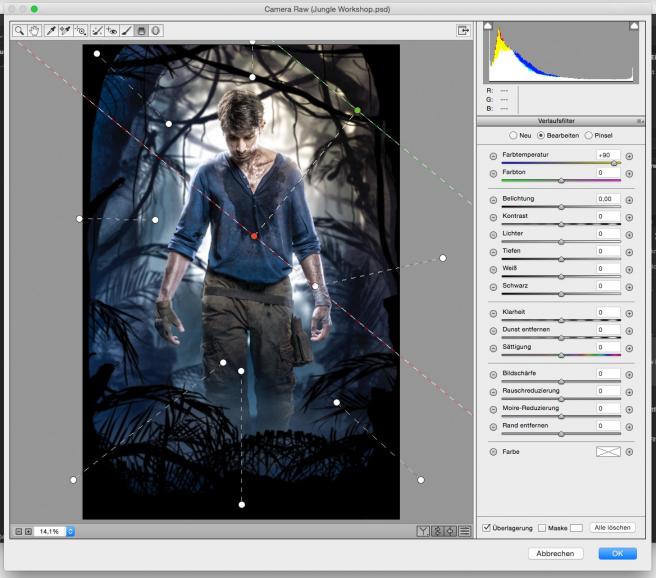Select the Zoom tool in the toolbar
This screenshot has height=578, width=656.
coord(19,31)
